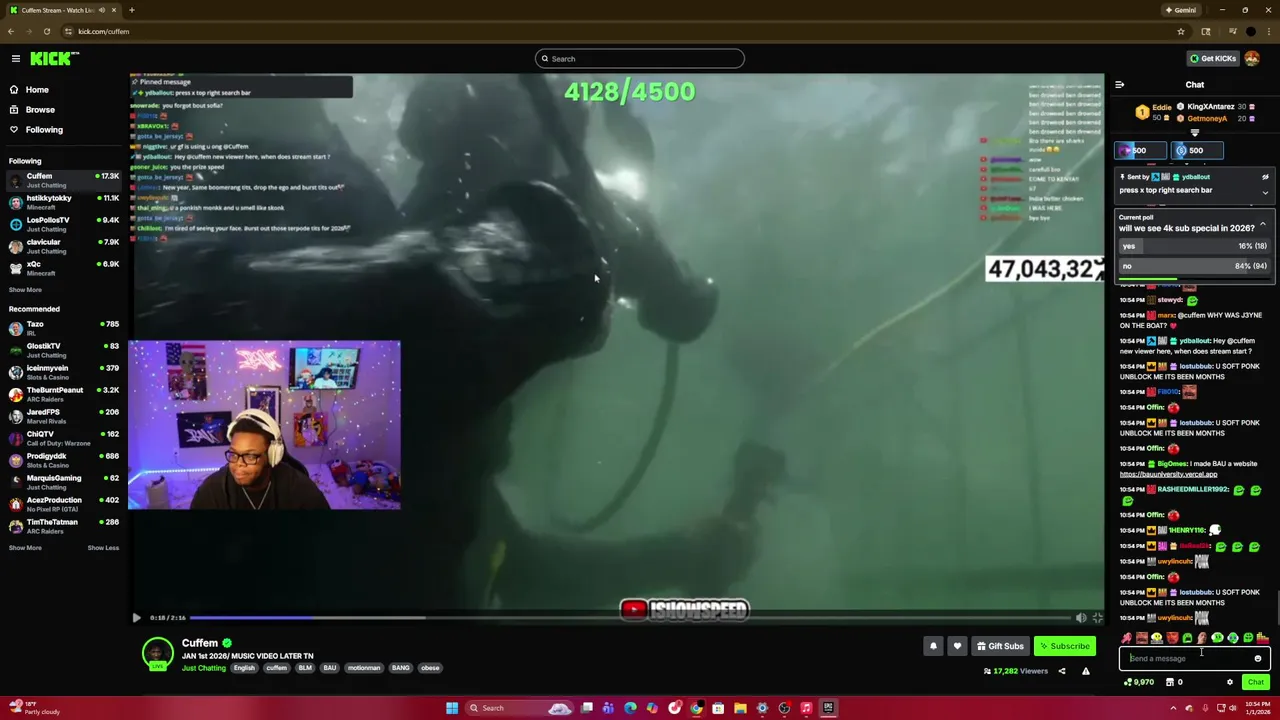Viewport: 1280px width, 720px height.
Task: Hide the pinned message with eye icon
Action: (x=1265, y=177)
